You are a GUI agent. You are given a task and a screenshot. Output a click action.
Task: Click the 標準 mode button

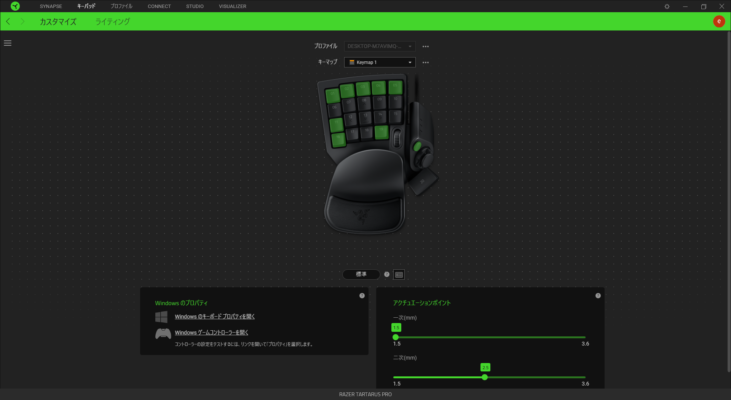coord(361,275)
